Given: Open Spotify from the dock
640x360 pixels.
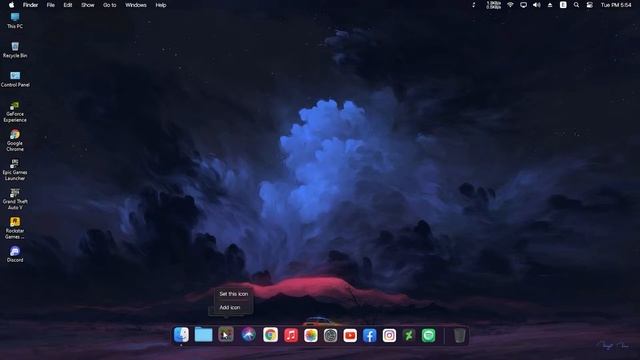Looking at the screenshot, I should click(x=428, y=336).
